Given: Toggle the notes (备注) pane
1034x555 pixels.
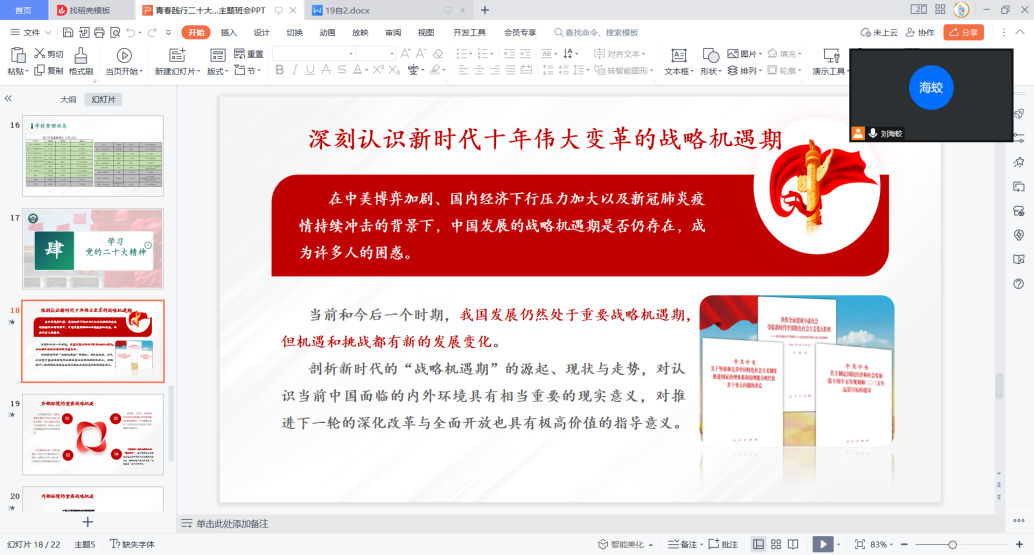Looking at the screenshot, I should (683, 544).
